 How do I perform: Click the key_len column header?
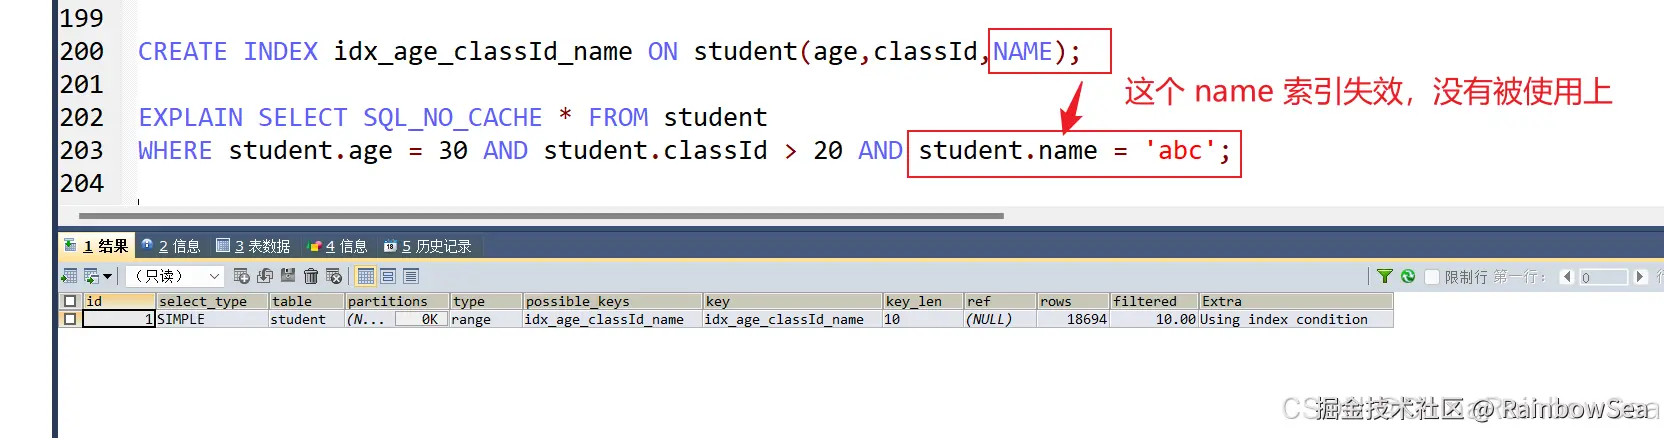(923, 301)
